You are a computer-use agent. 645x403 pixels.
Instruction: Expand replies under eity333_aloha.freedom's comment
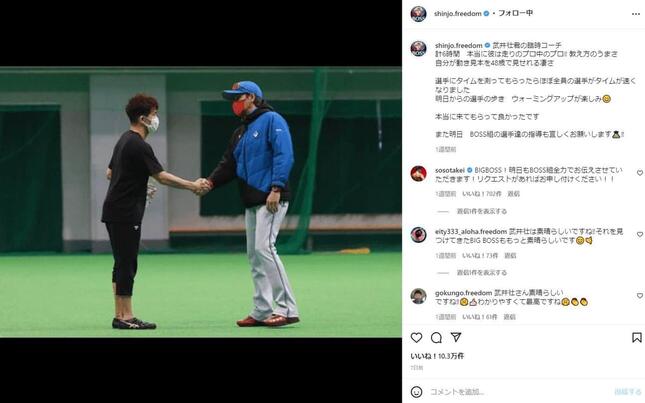pos(481,273)
